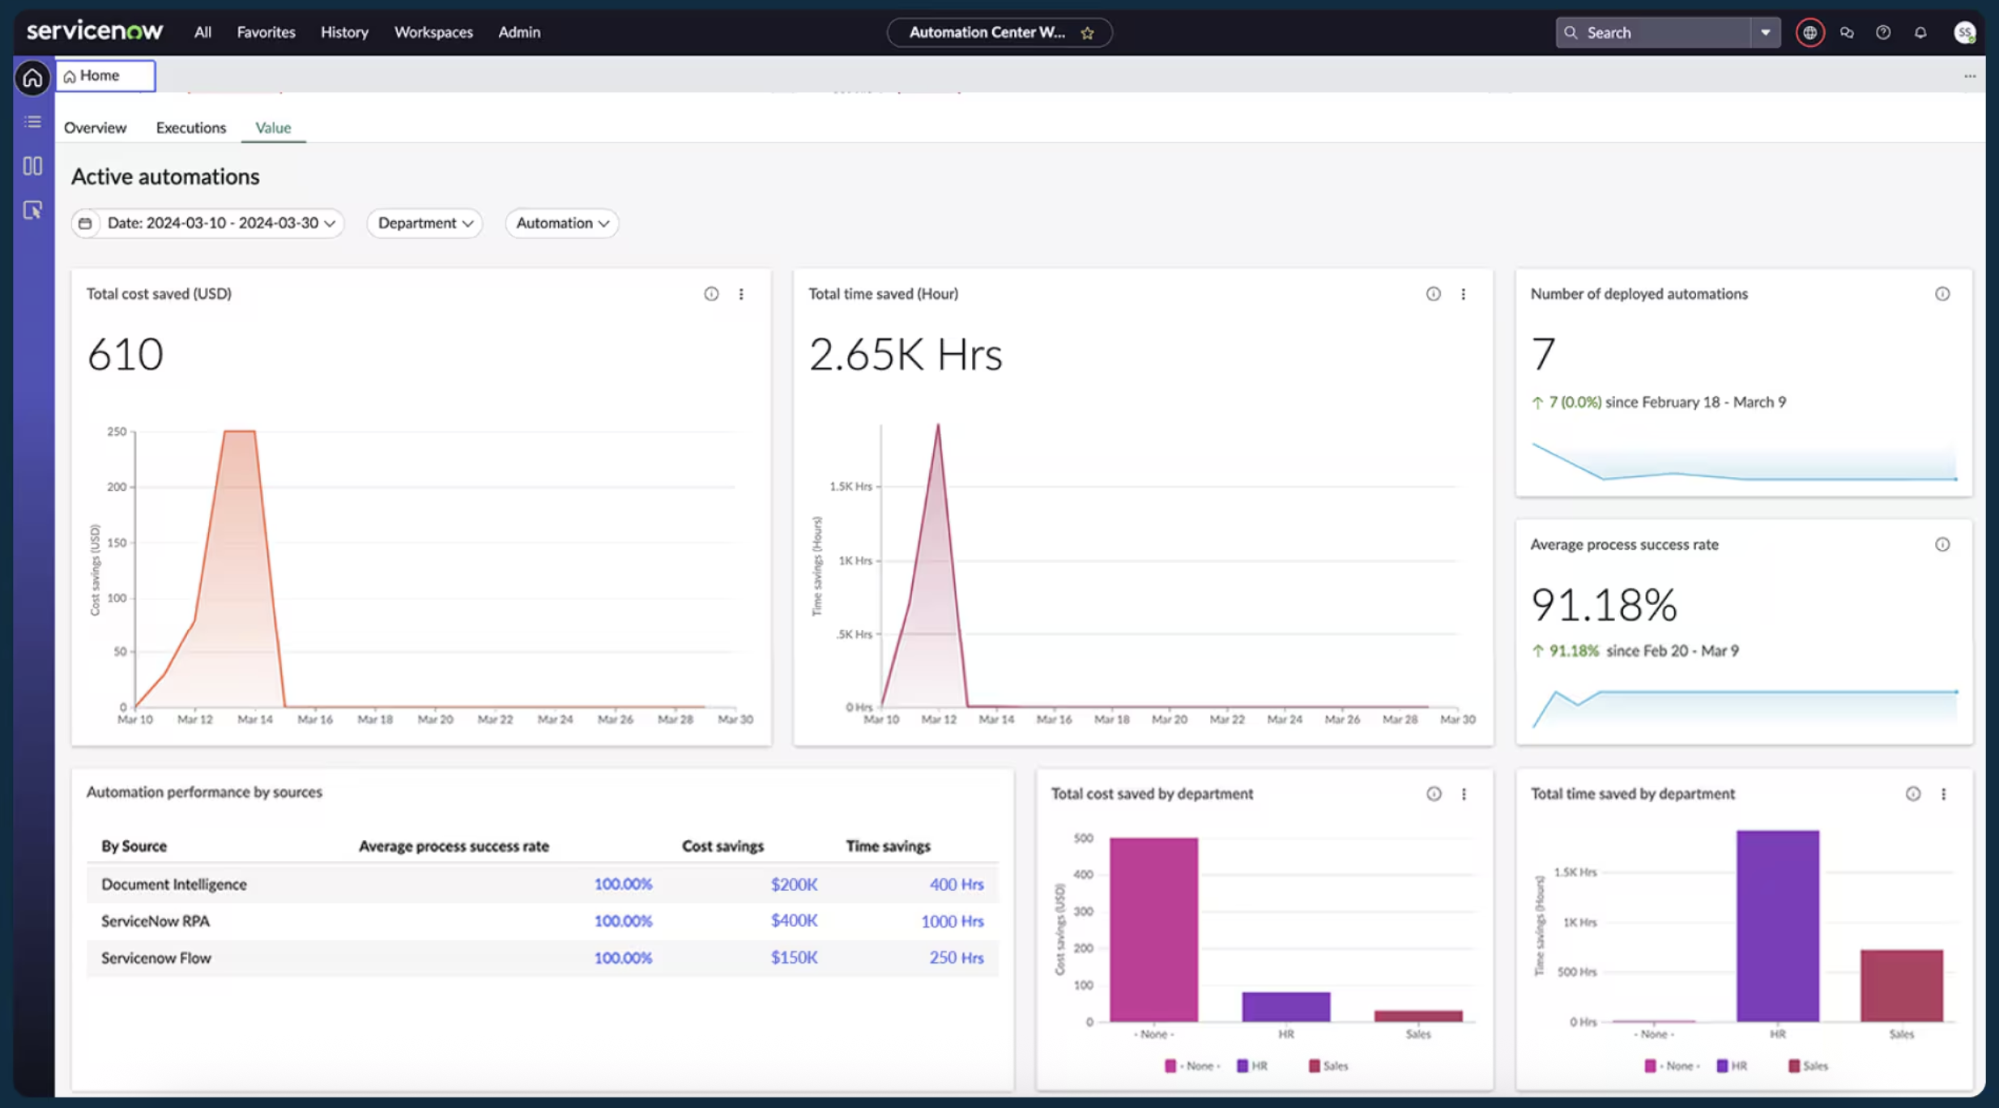Open the Department filter dropdown
The height and width of the screenshot is (1109, 1999).
coord(424,223)
